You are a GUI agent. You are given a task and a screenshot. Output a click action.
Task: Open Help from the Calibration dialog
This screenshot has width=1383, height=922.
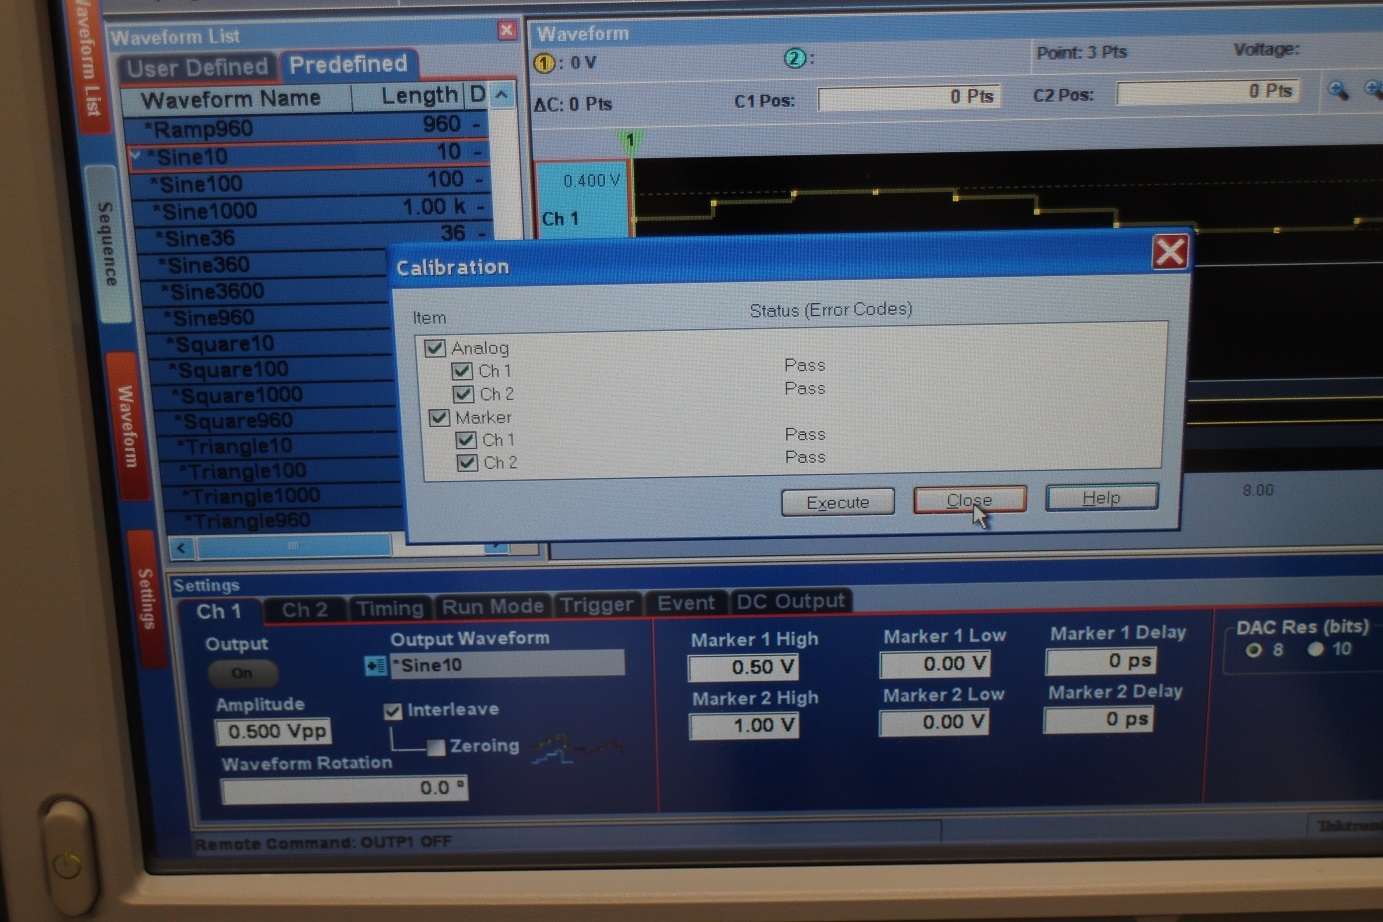pos(1101,497)
